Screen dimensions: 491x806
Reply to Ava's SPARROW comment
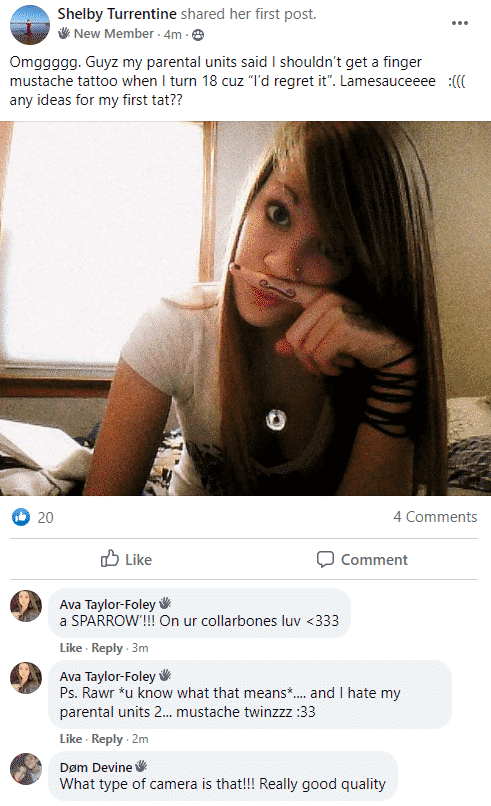tap(107, 648)
